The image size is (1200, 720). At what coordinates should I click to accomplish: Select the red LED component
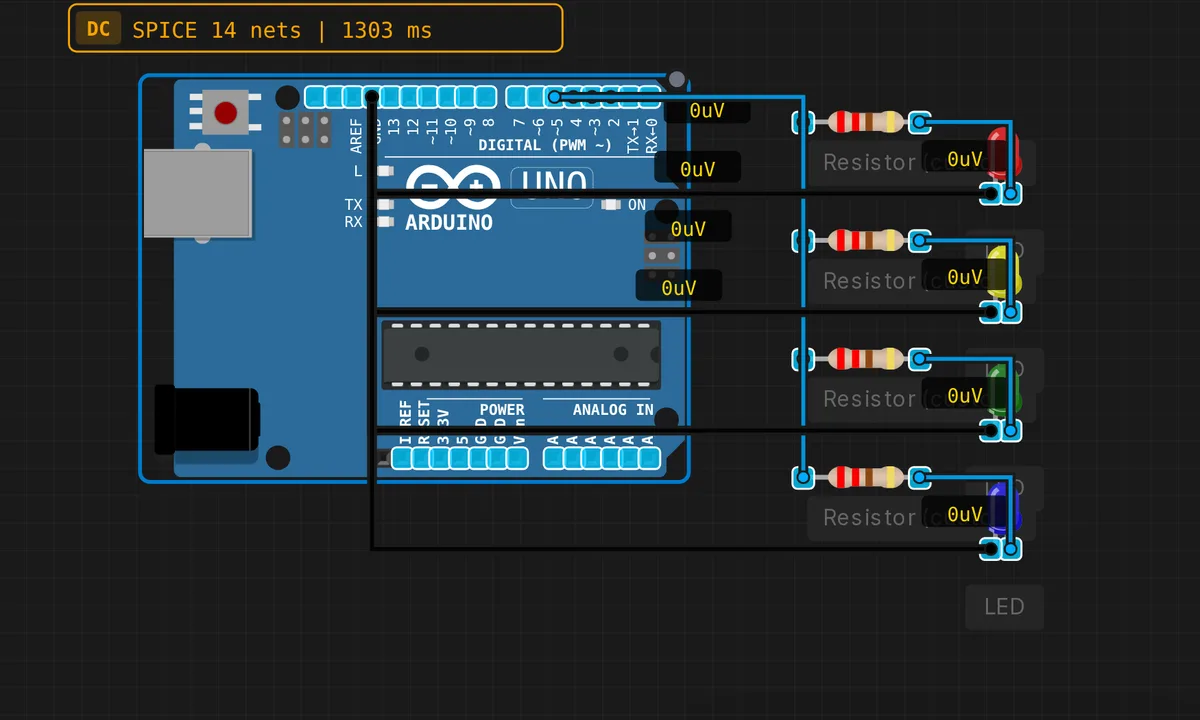pyautogui.click(x=1004, y=154)
